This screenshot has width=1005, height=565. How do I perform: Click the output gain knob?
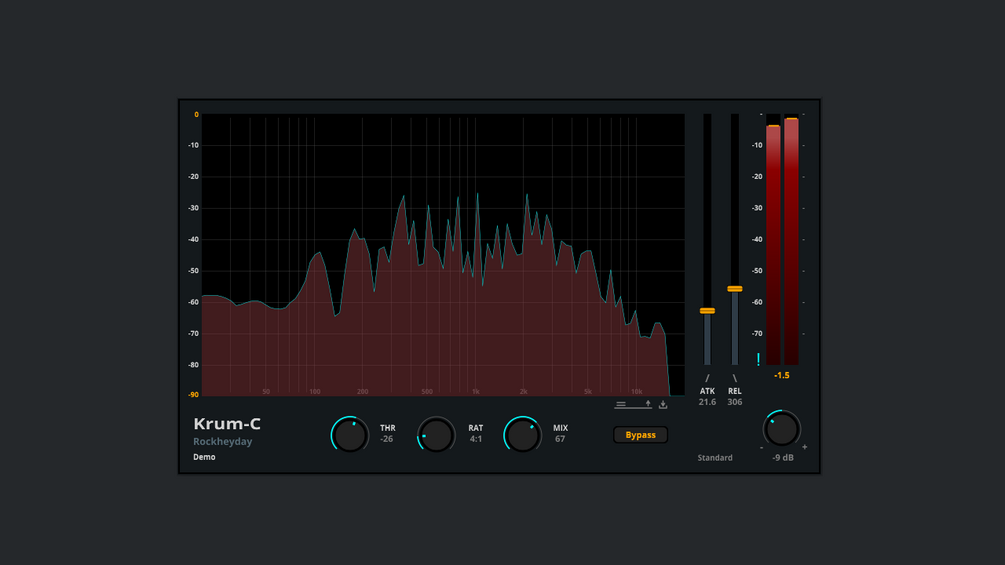pos(782,429)
